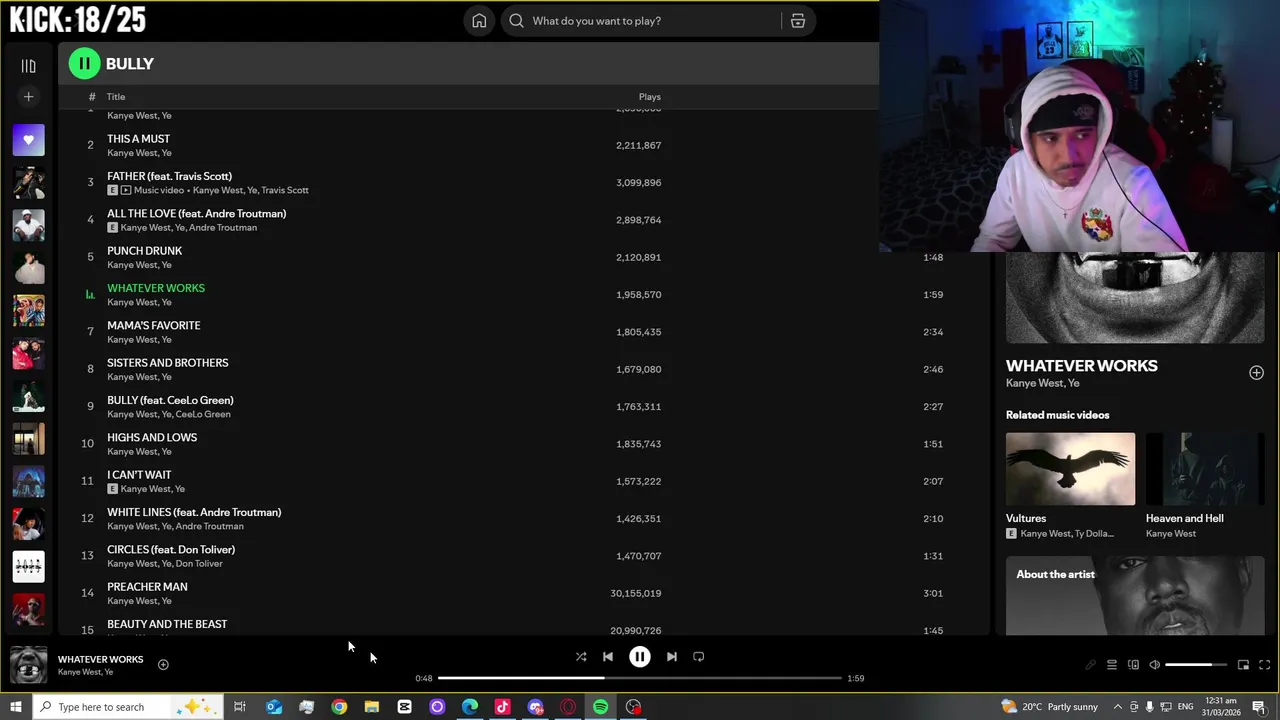The height and width of the screenshot is (720, 1280).
Task: Select the track I CAN'T WAIT
Action: (x=139, y=475)
